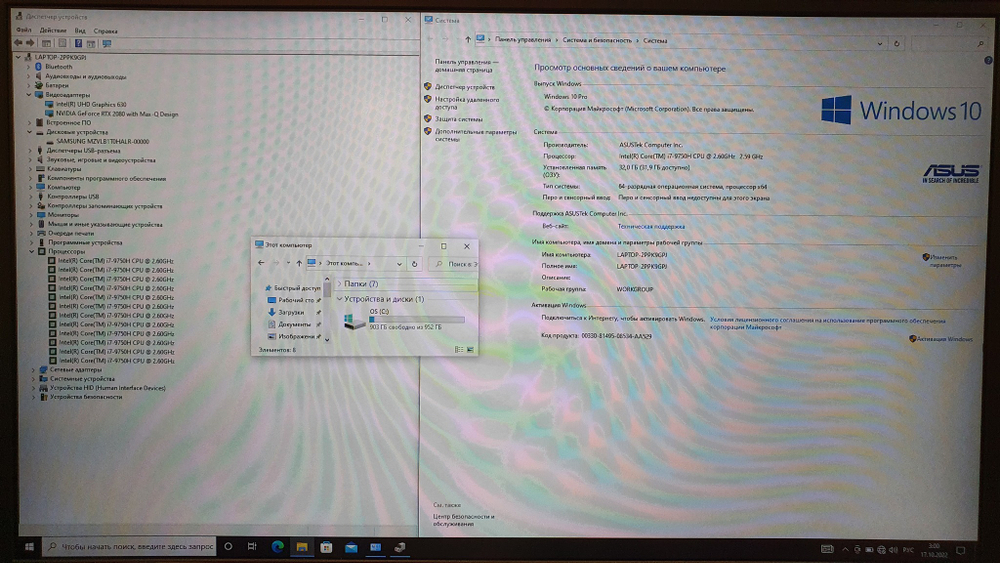Click the Батареи category icon
The height and width of the screenshot is (563, 1000).
click(39, 85)
